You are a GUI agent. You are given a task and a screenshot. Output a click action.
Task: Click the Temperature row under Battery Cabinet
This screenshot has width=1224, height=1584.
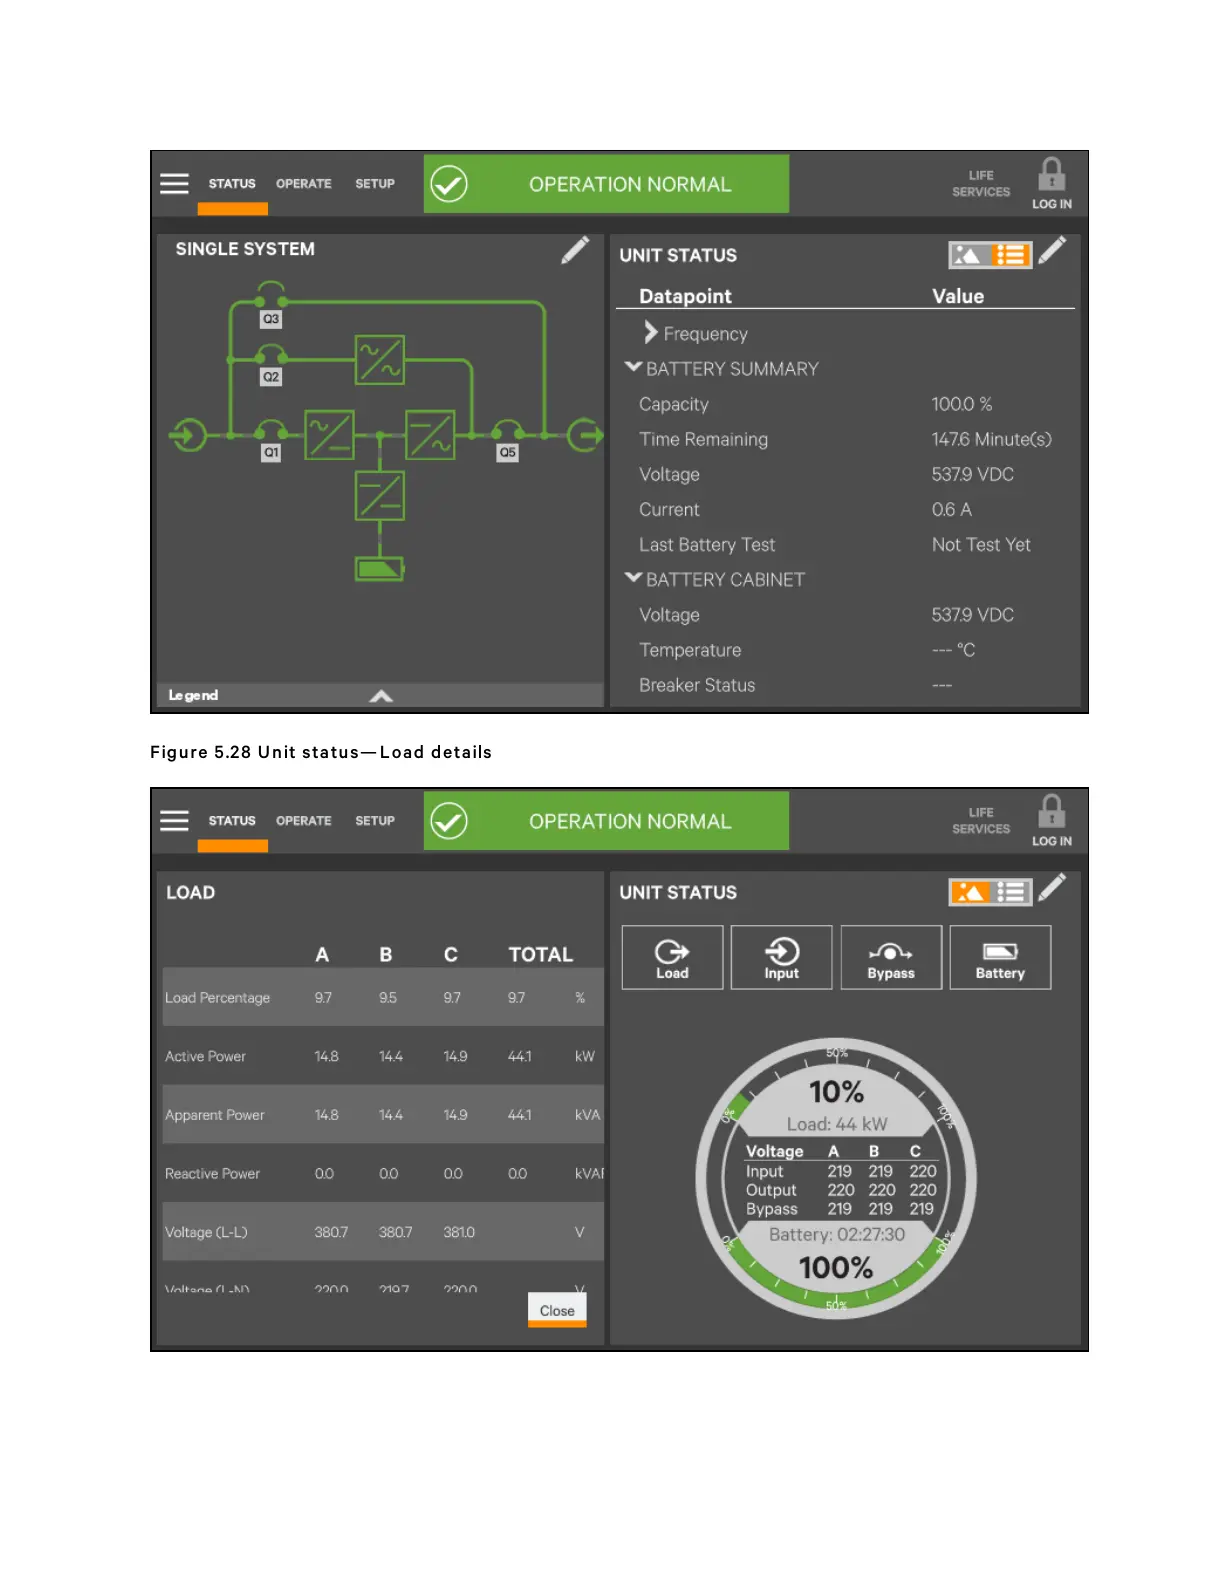[x=845, y=650]
